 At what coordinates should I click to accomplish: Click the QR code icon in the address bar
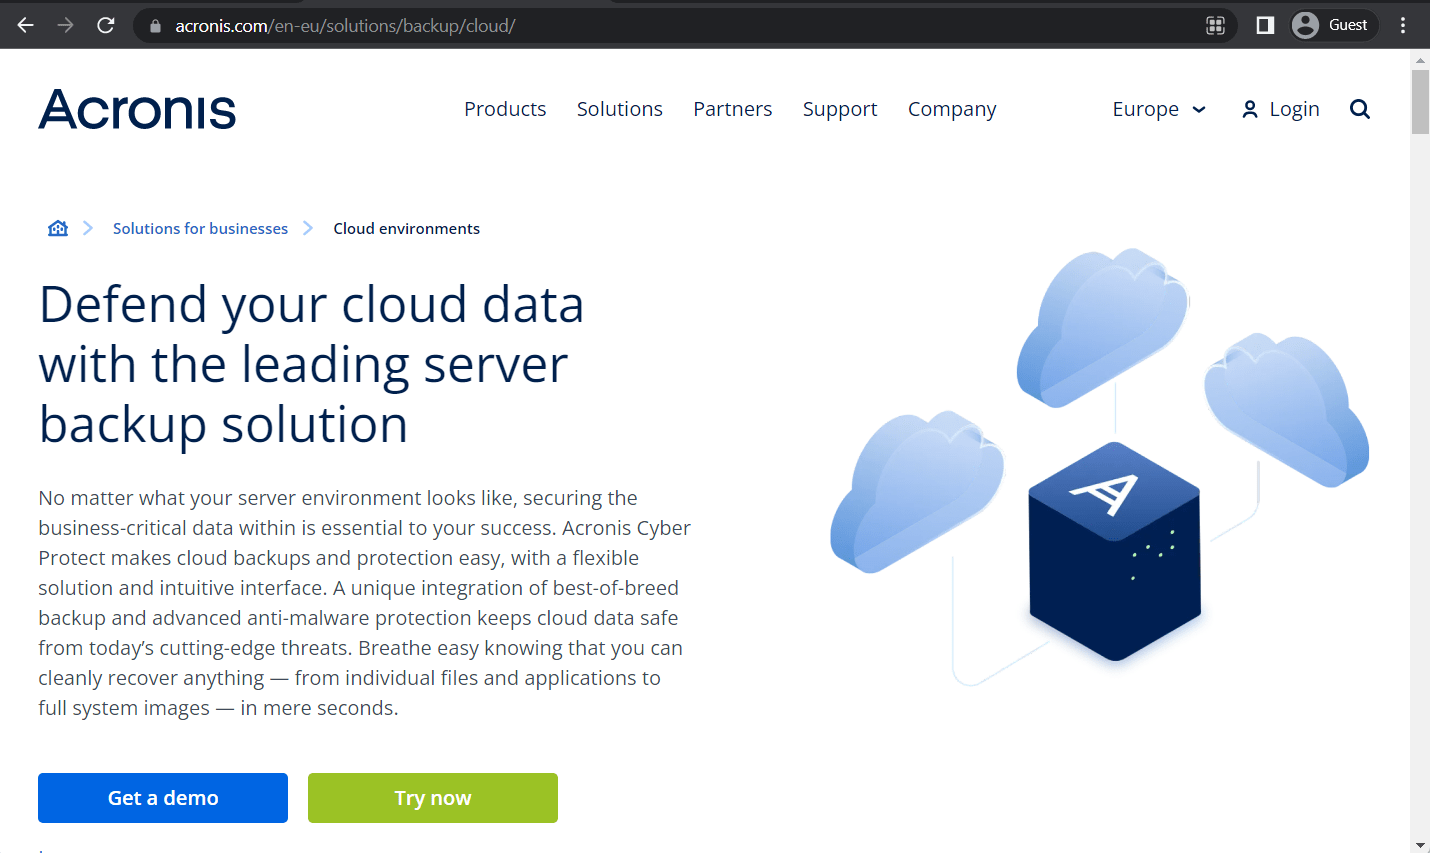(x=1216, y=25)
